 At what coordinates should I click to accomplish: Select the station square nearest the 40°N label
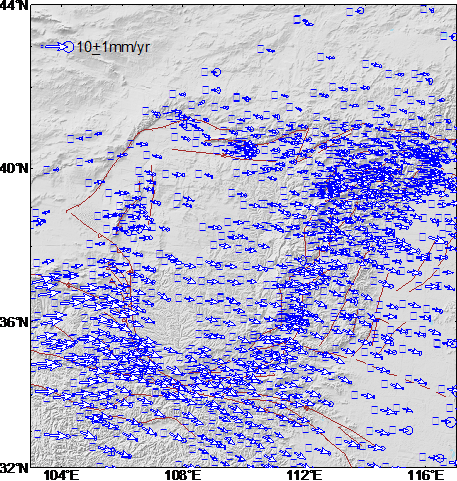[47, 170]
